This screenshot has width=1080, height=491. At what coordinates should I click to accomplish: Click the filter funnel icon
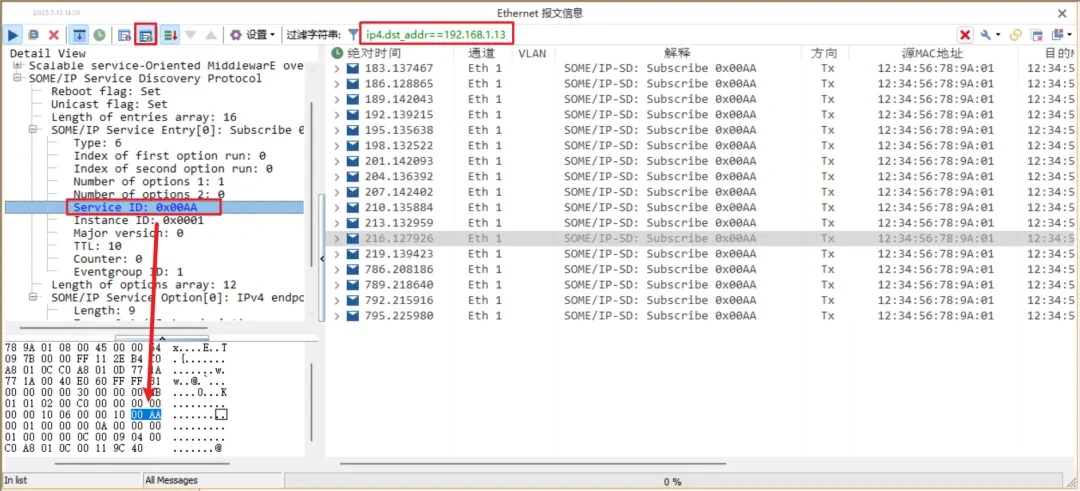click(353, 35)
